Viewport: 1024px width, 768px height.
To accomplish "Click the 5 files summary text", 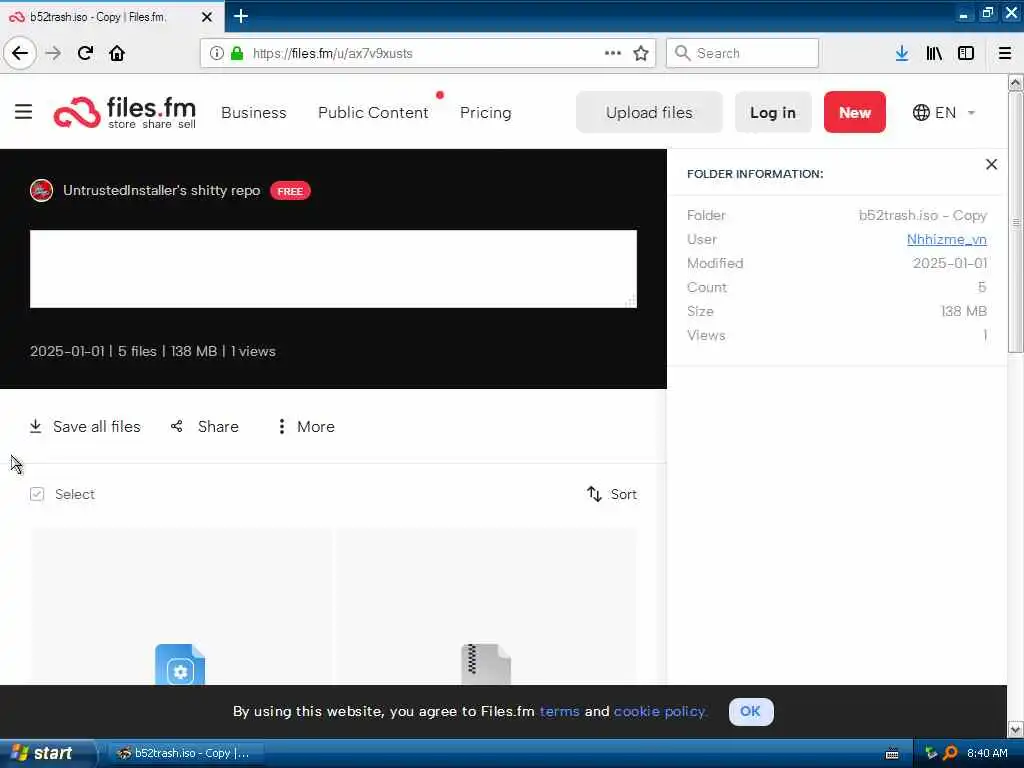I will click(137, 351).
